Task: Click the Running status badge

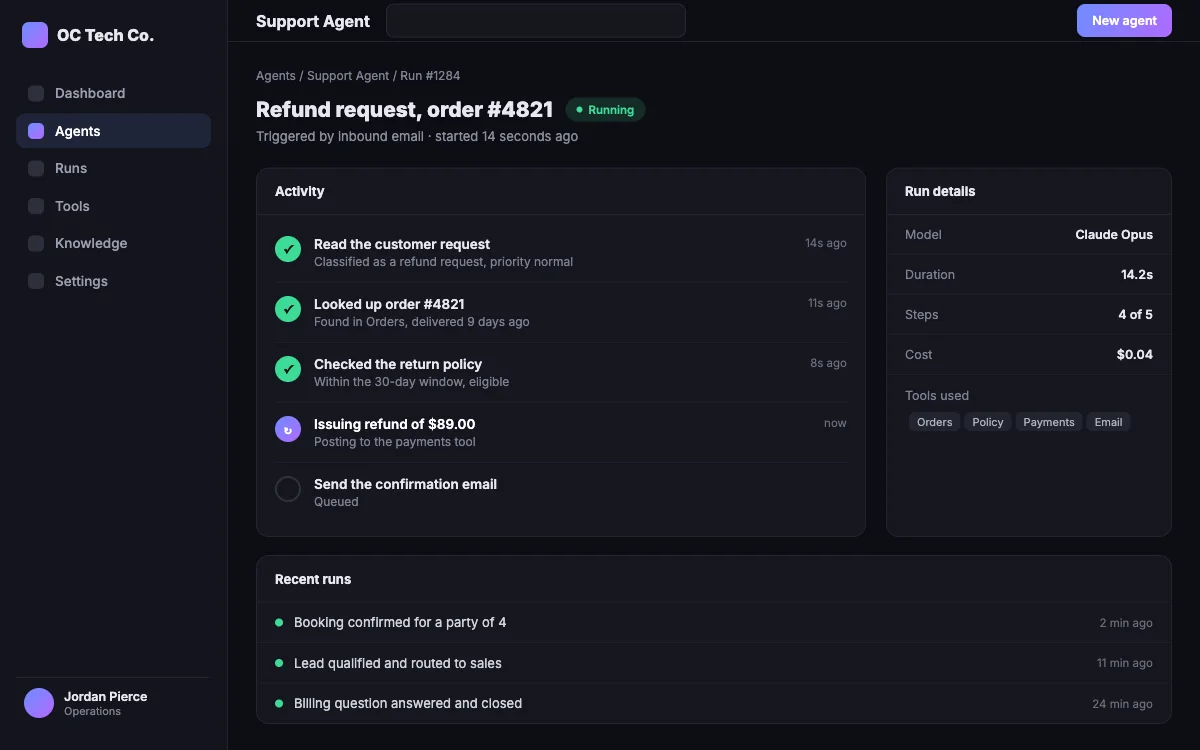Action: pyautogui.click(x=606, y=110)
